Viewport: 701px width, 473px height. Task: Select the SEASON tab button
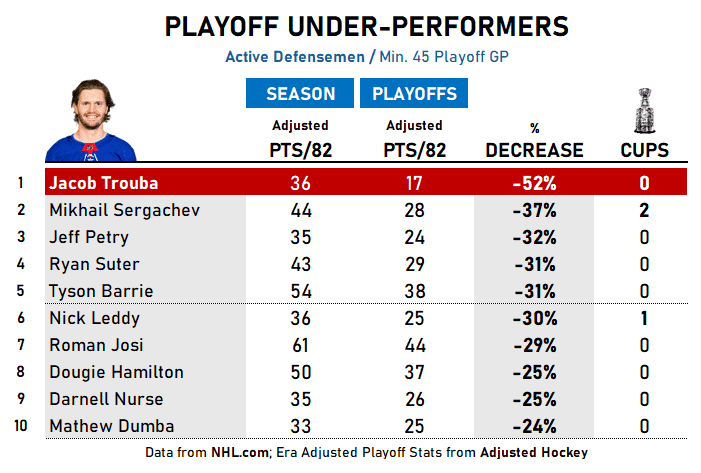[300, 94]
